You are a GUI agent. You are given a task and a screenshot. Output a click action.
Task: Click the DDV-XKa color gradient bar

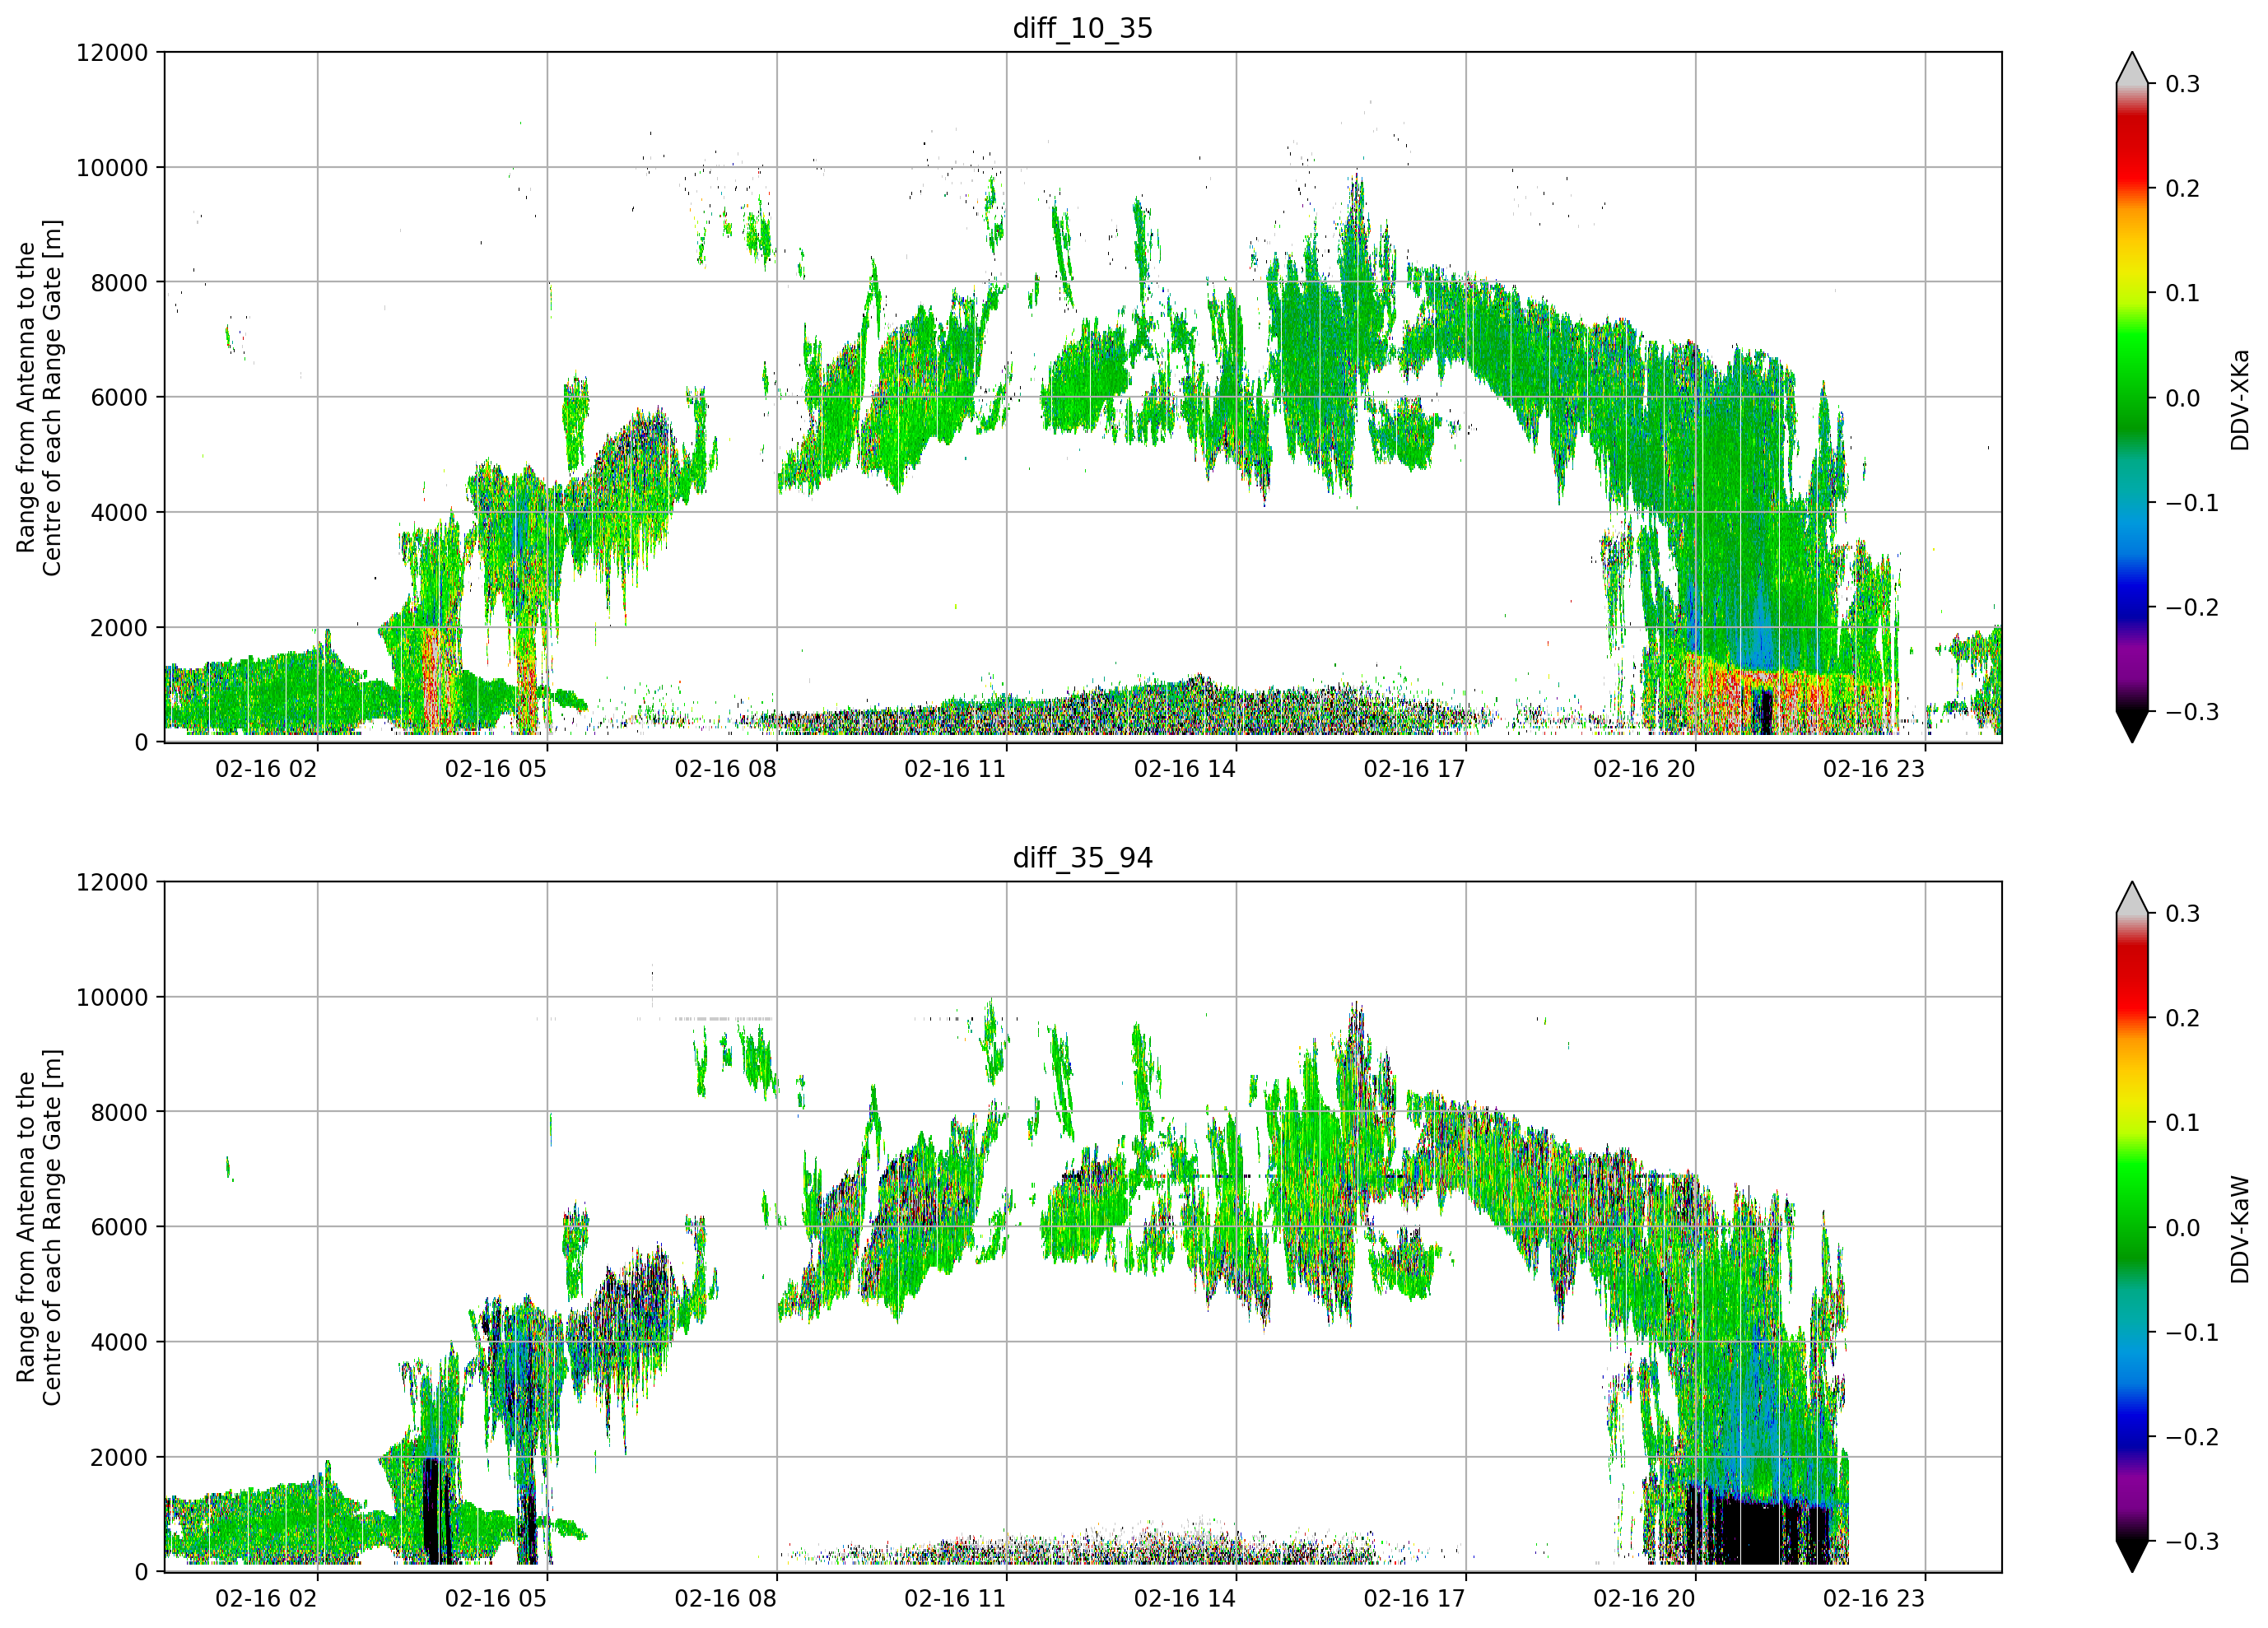coord(2132,397)
